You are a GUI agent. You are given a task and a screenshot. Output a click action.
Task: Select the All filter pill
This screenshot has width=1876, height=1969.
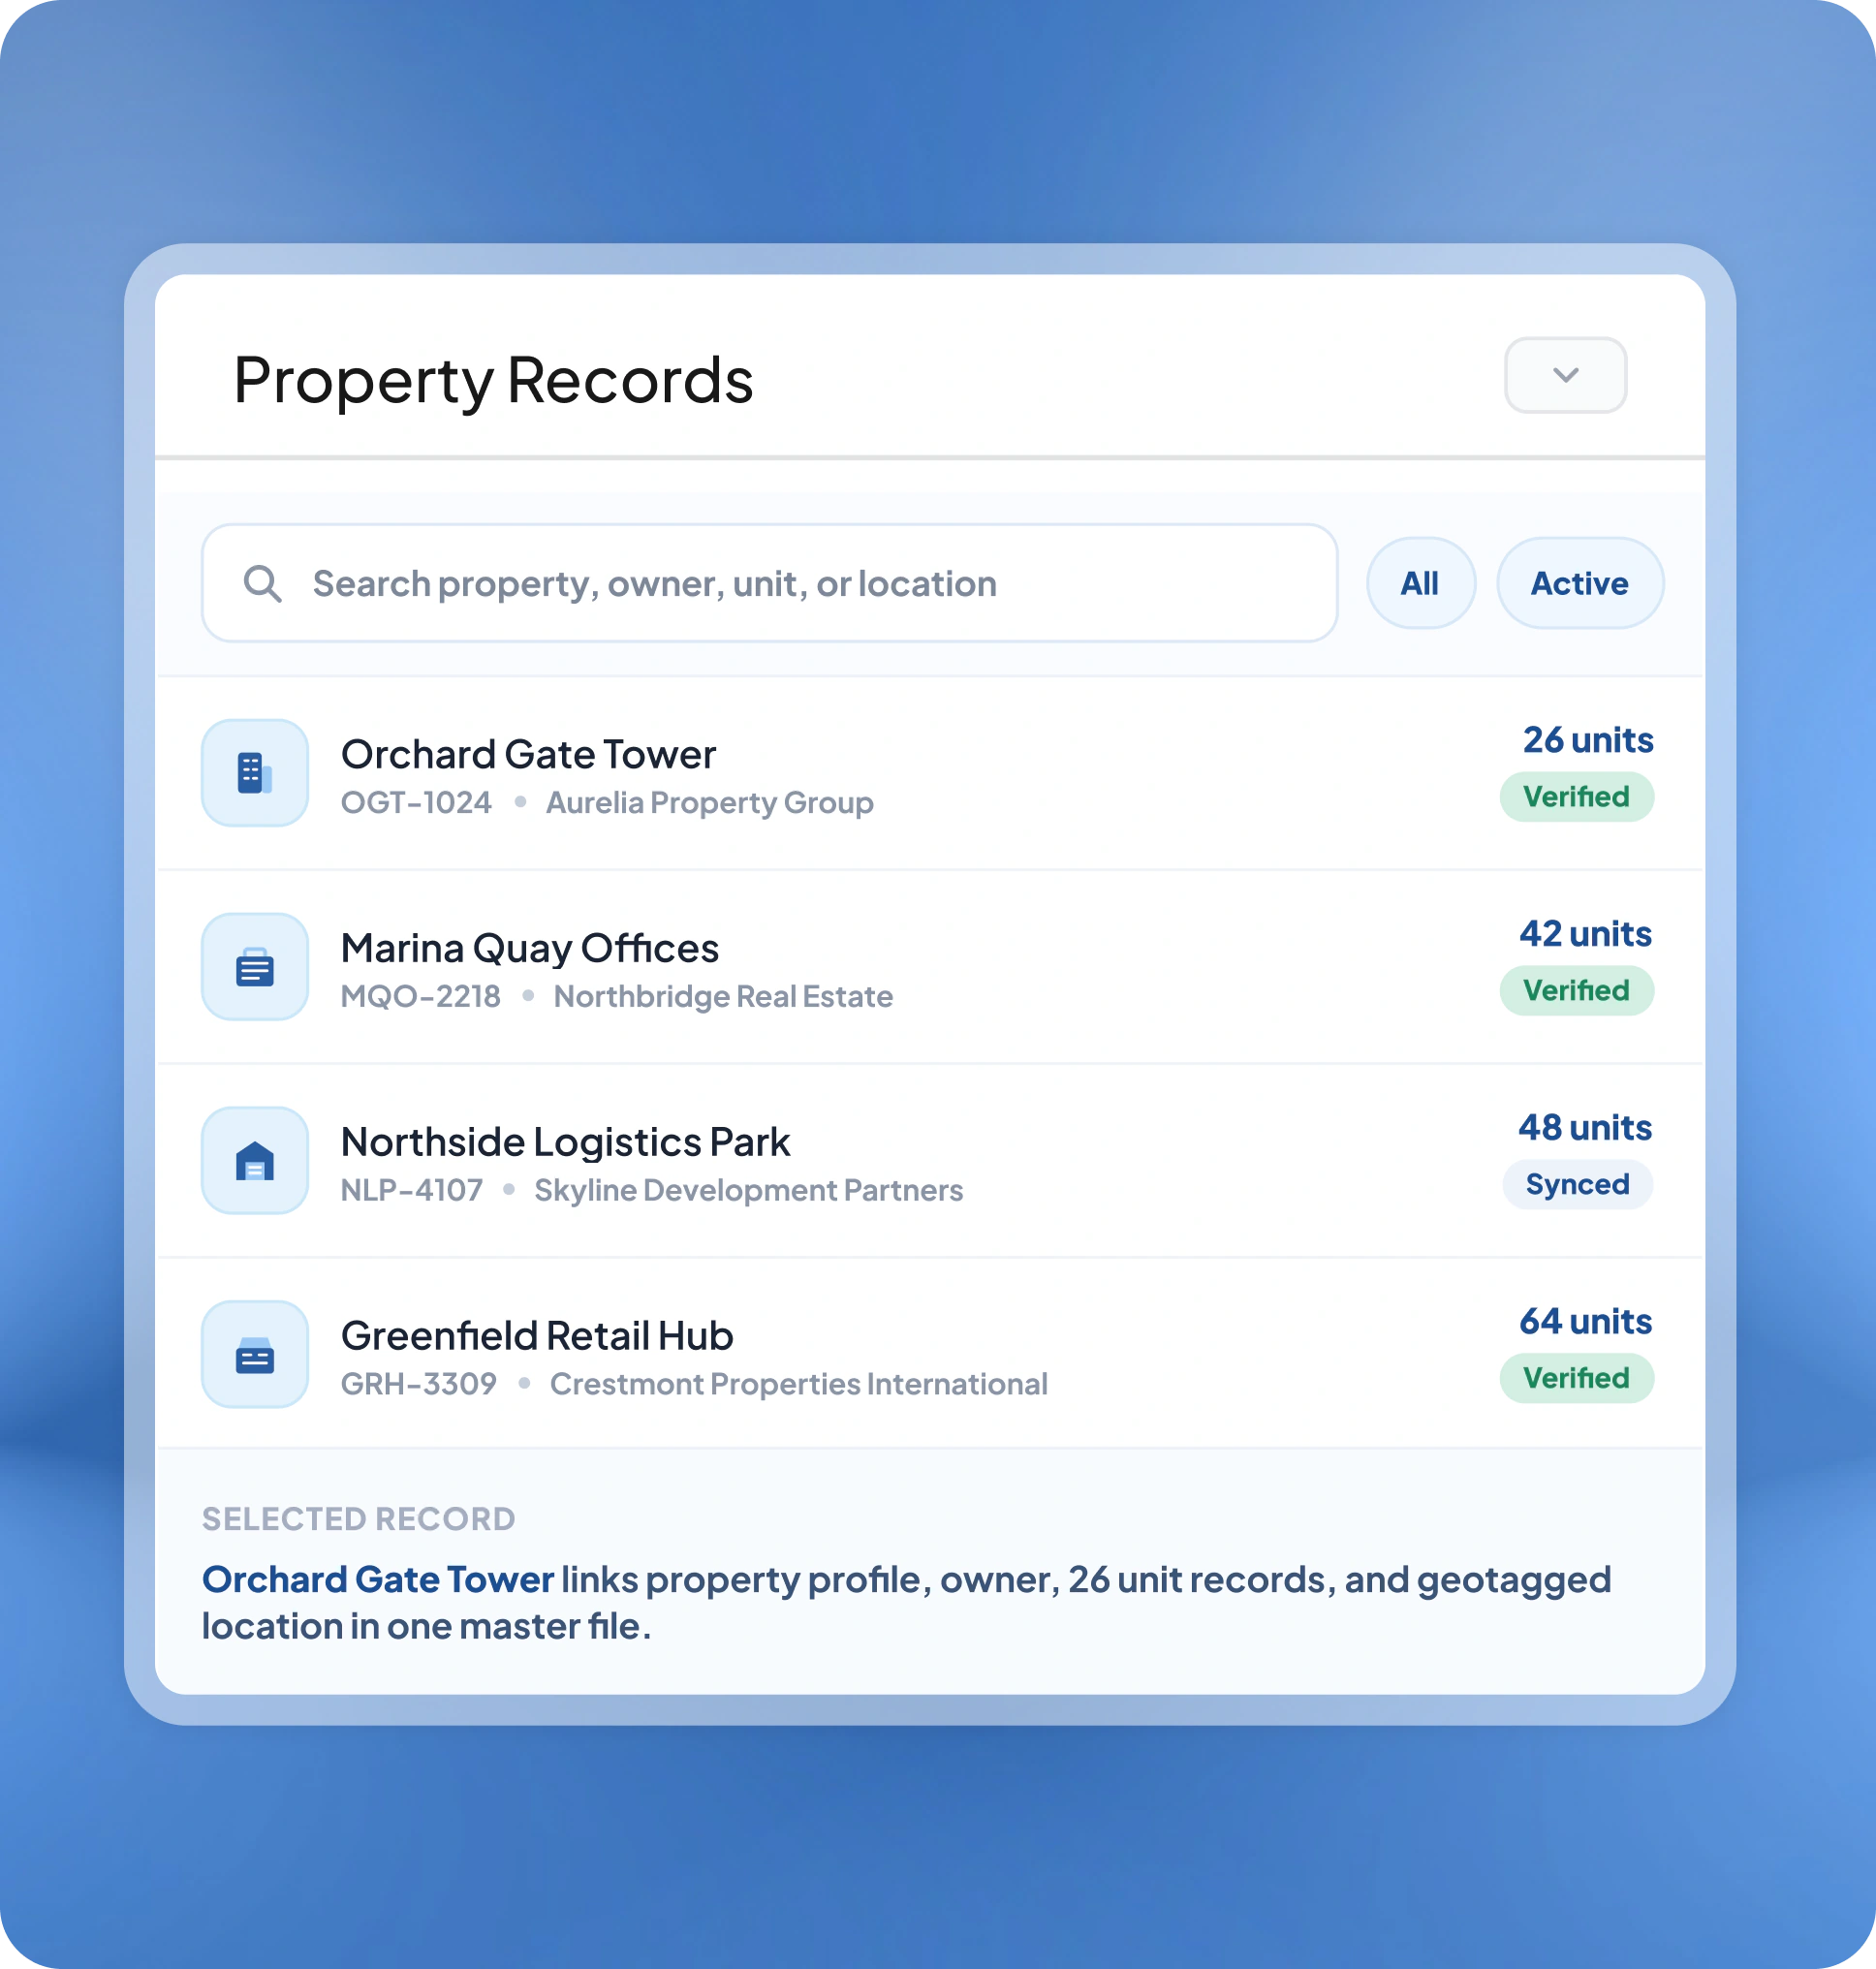1420,583
